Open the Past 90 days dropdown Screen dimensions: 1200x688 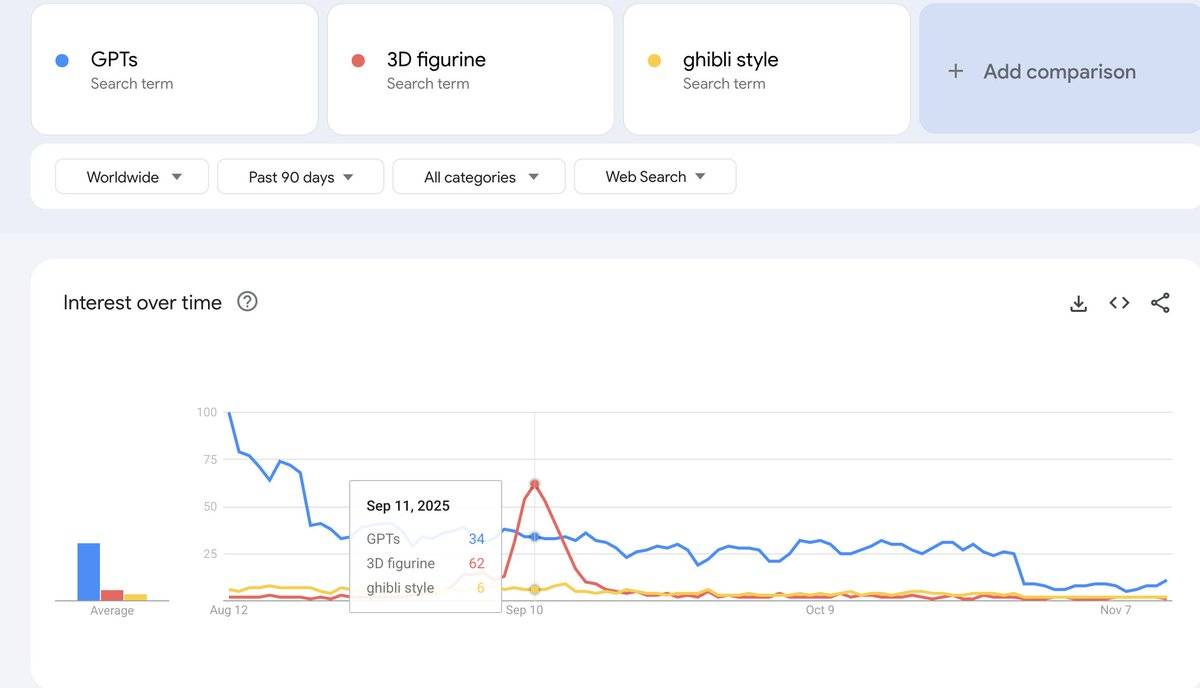tap(300, 176)
